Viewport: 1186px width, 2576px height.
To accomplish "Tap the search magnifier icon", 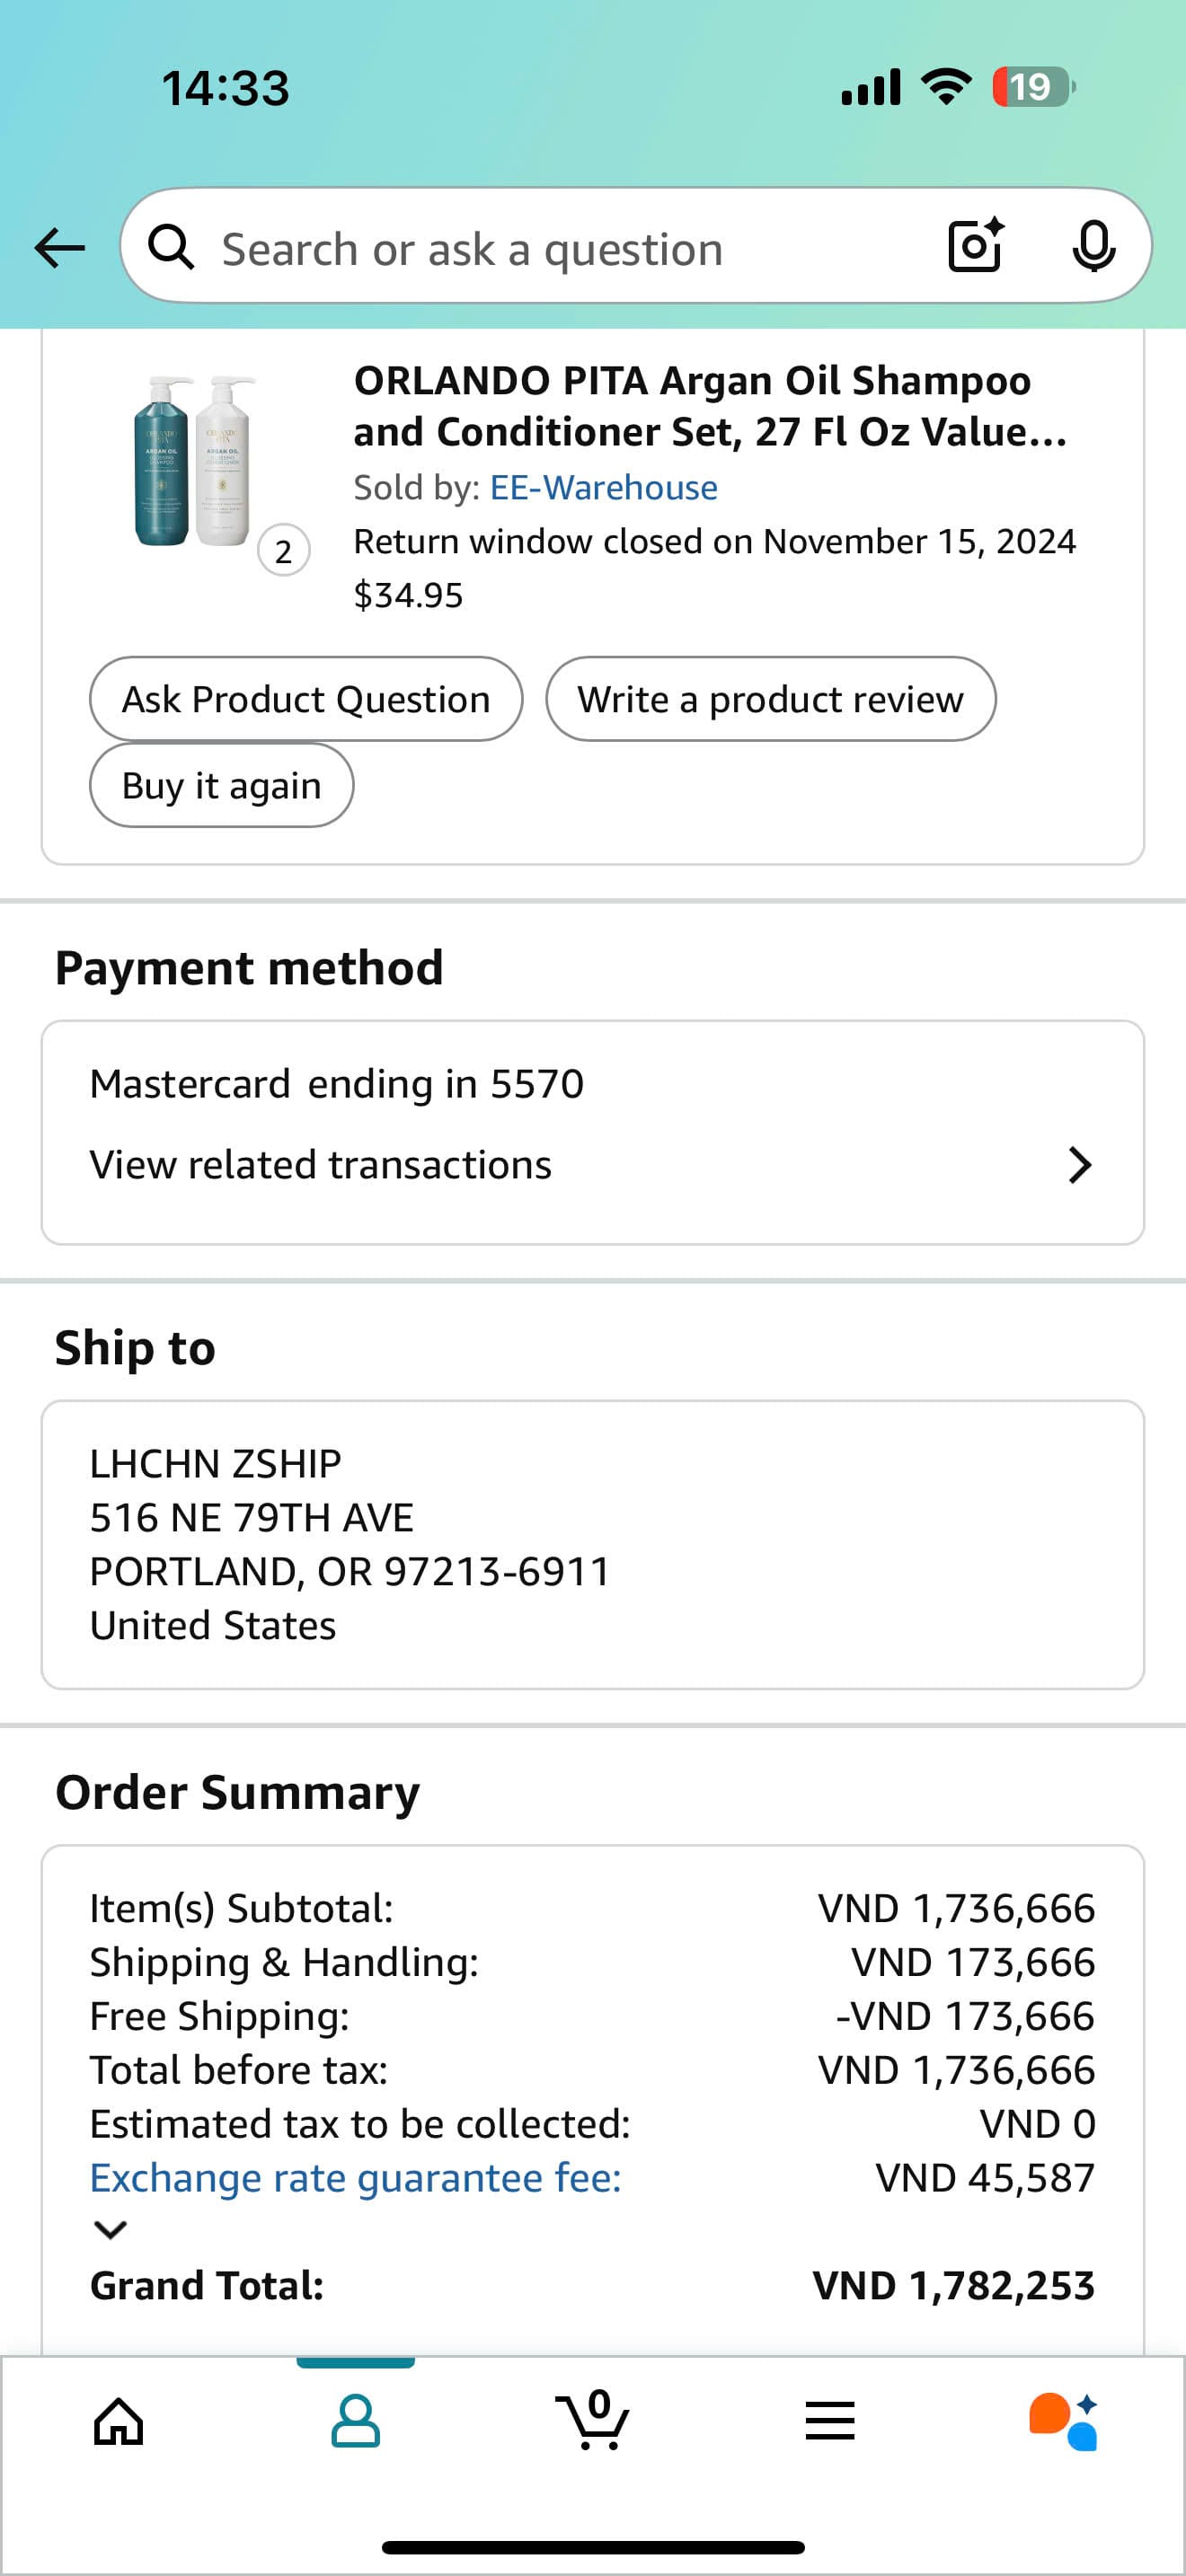I will (x=171, y=247).
